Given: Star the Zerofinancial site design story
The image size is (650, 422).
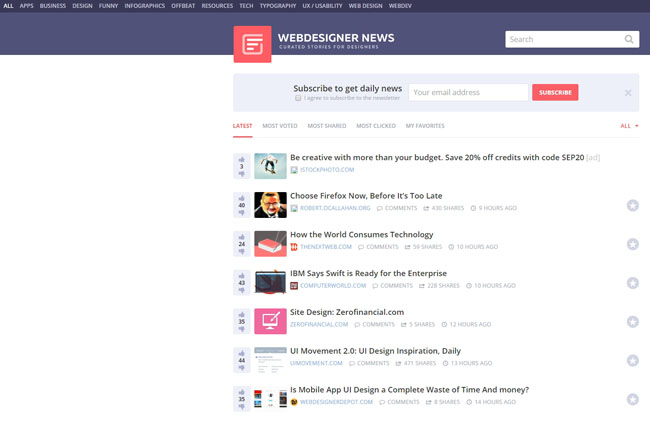Looking at the screenshot, I should click(633, 322).
